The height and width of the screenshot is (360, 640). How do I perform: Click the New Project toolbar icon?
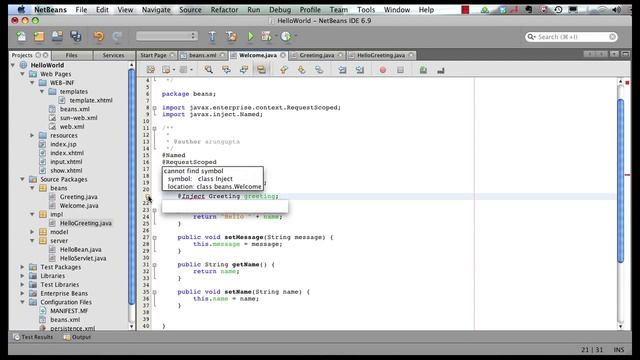39,37
